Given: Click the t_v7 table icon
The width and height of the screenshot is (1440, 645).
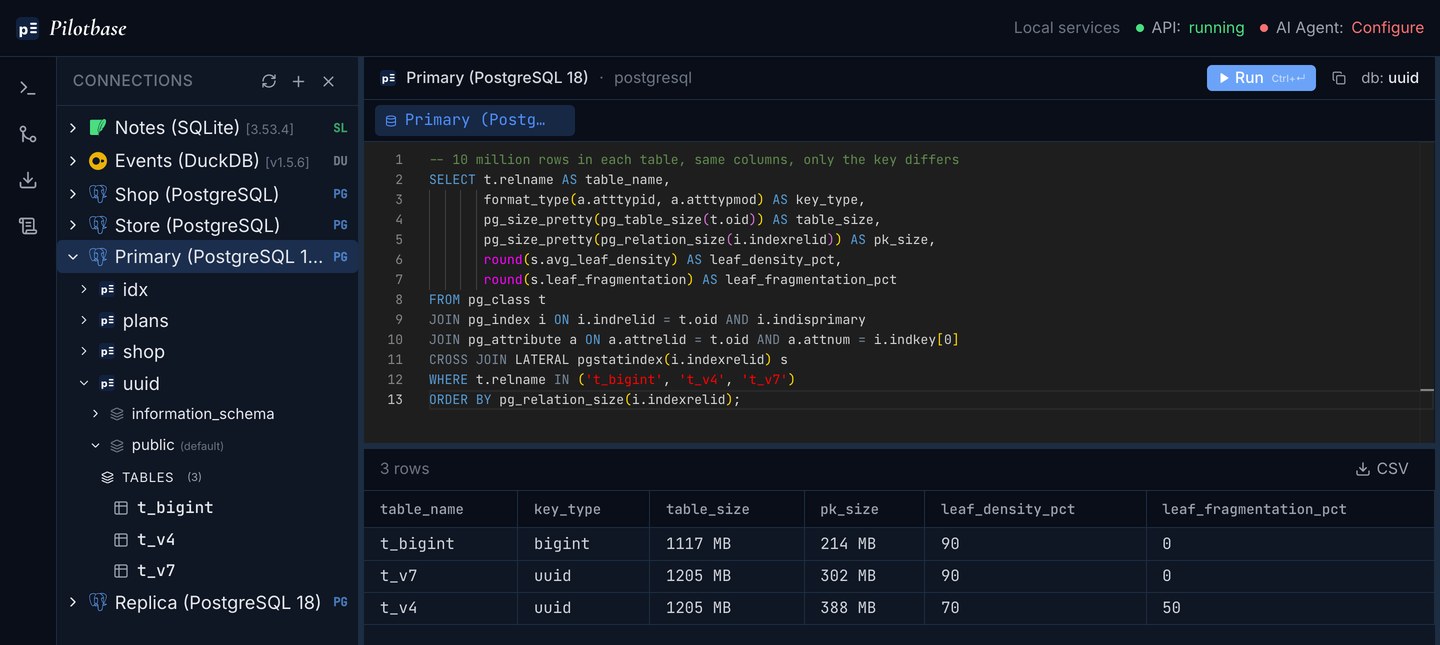Looking at the screenshot, I should (121, 571).
